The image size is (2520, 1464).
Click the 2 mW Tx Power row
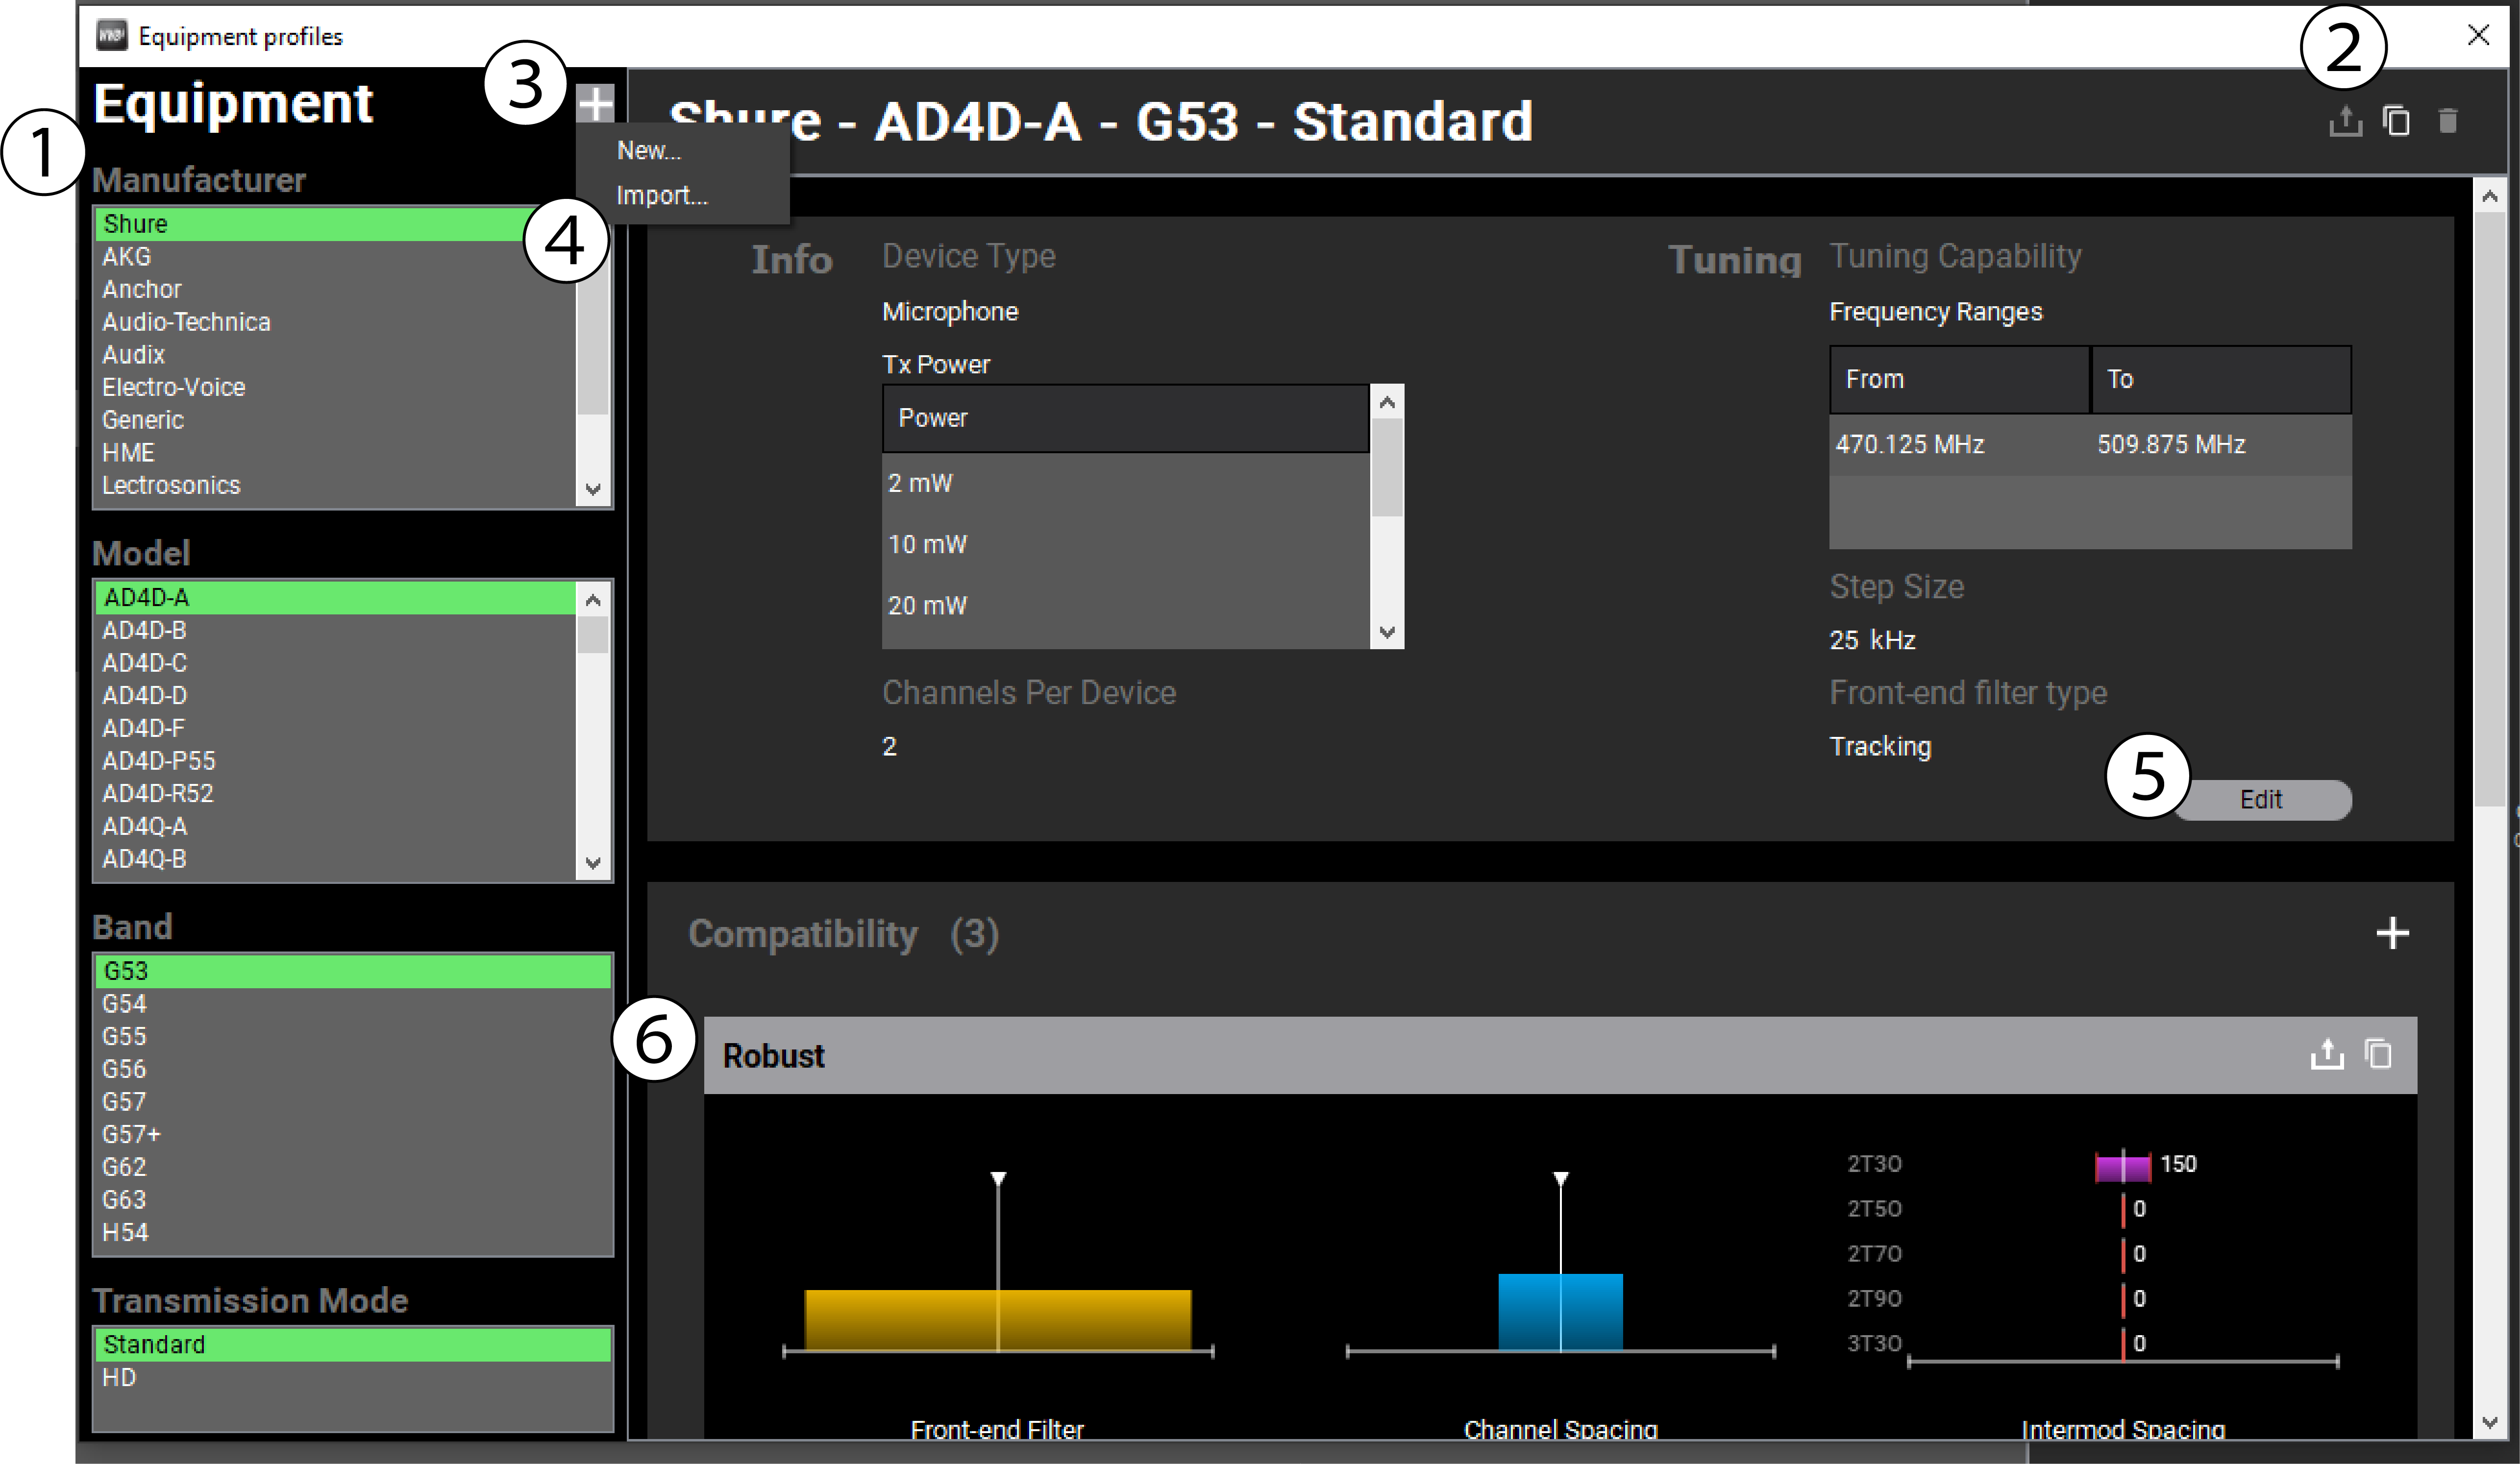click(x=1126, y=483)
